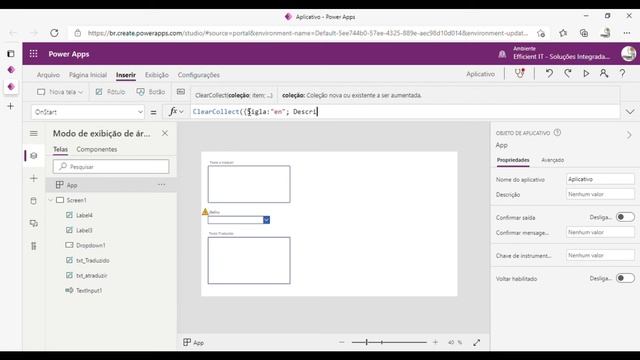The image size is (640, 360).
Task: Select the Avançado tab
Action: click(x=553, y=160)
